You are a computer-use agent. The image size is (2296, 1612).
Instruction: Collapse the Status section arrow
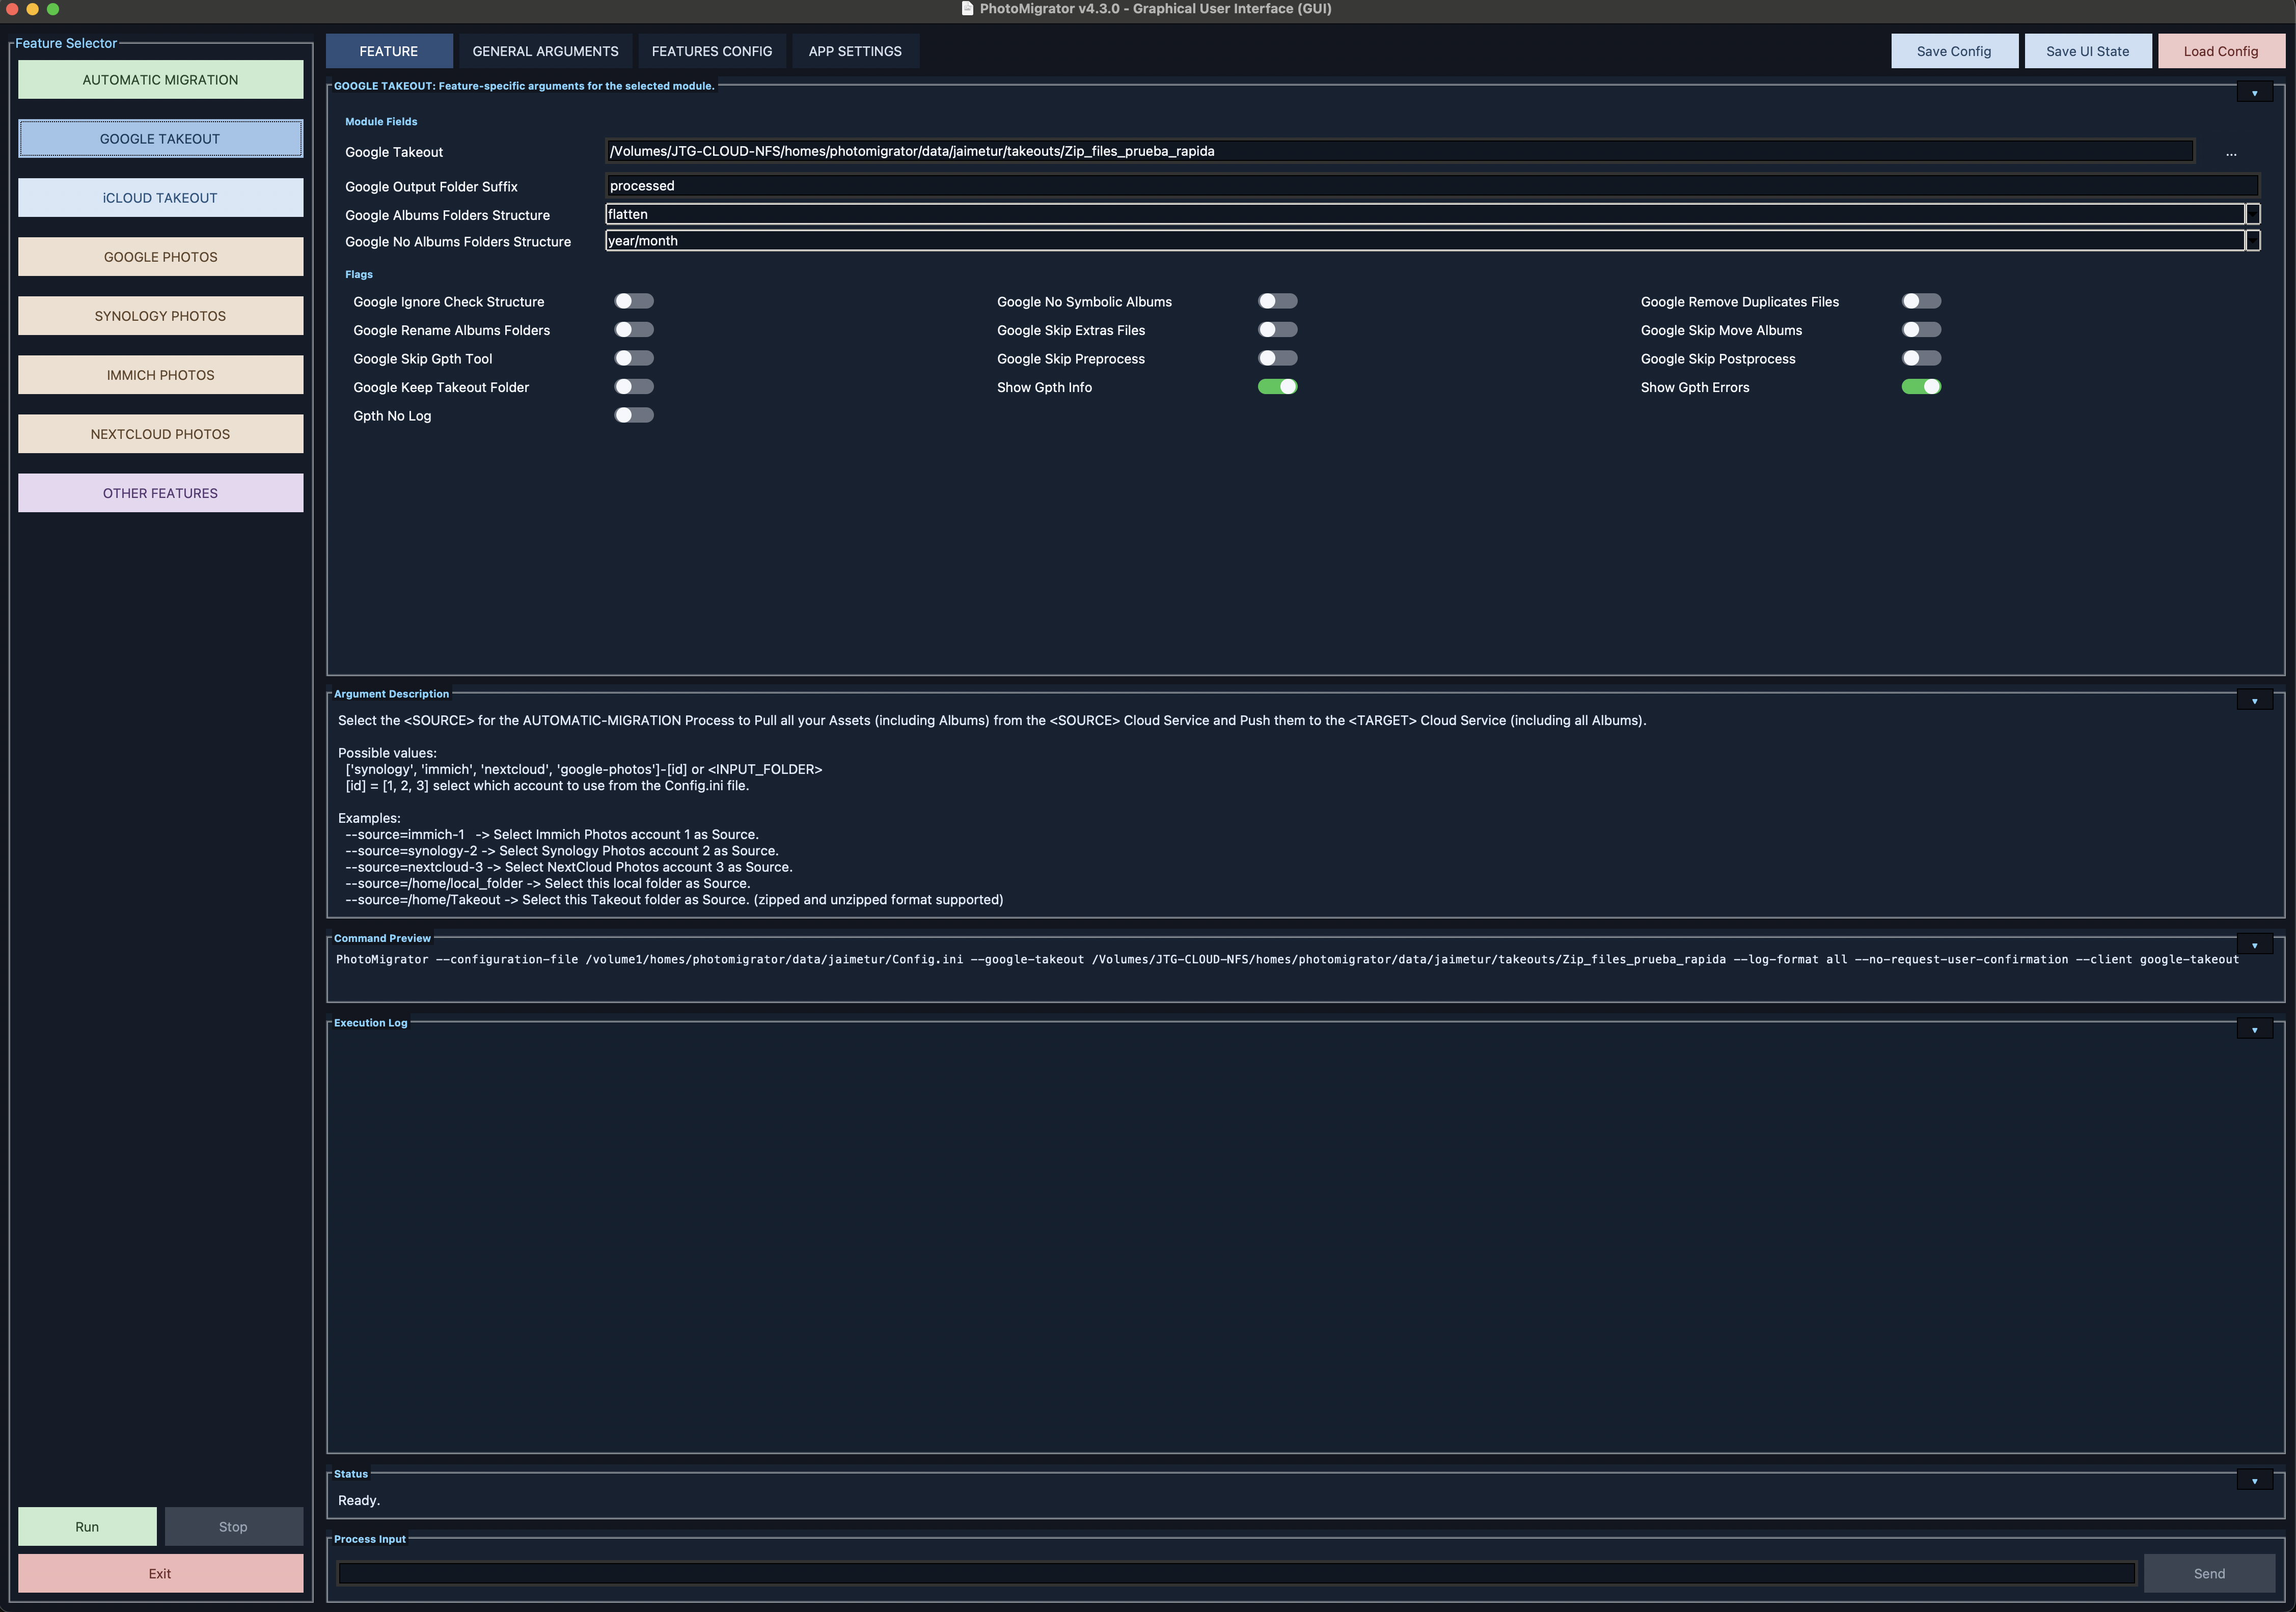pyautogui.click(x=2254, y=1481)
